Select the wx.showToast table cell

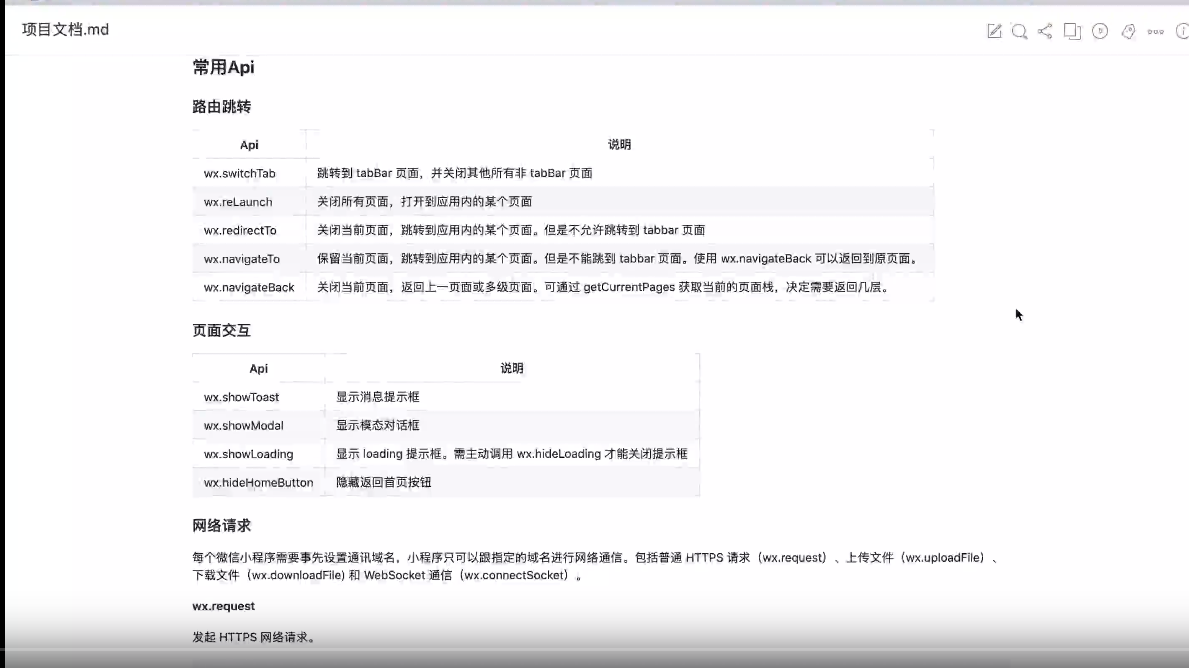pos(242,397)
